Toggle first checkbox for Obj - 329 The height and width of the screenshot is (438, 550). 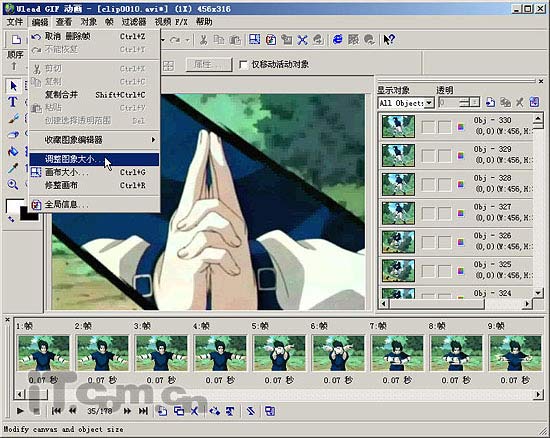tap(428, 156)
